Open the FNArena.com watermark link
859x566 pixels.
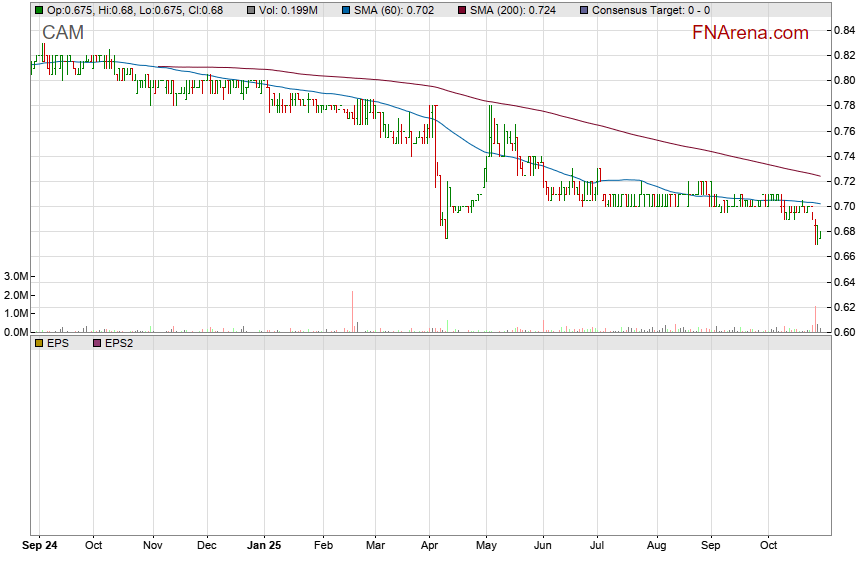tap(750, 33)
